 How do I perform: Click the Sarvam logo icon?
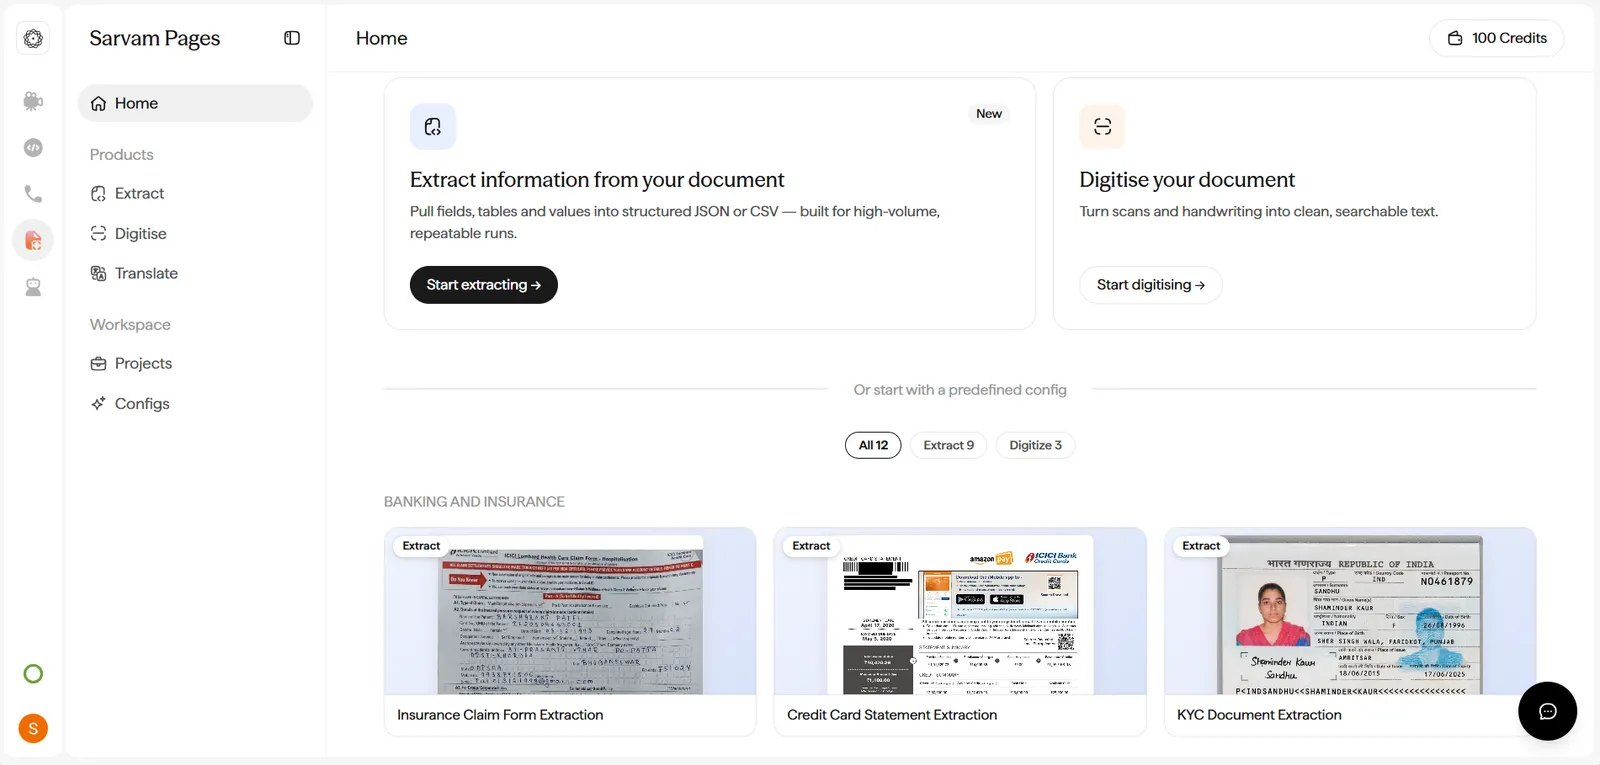pyautogui.click(x=33, y=38)
